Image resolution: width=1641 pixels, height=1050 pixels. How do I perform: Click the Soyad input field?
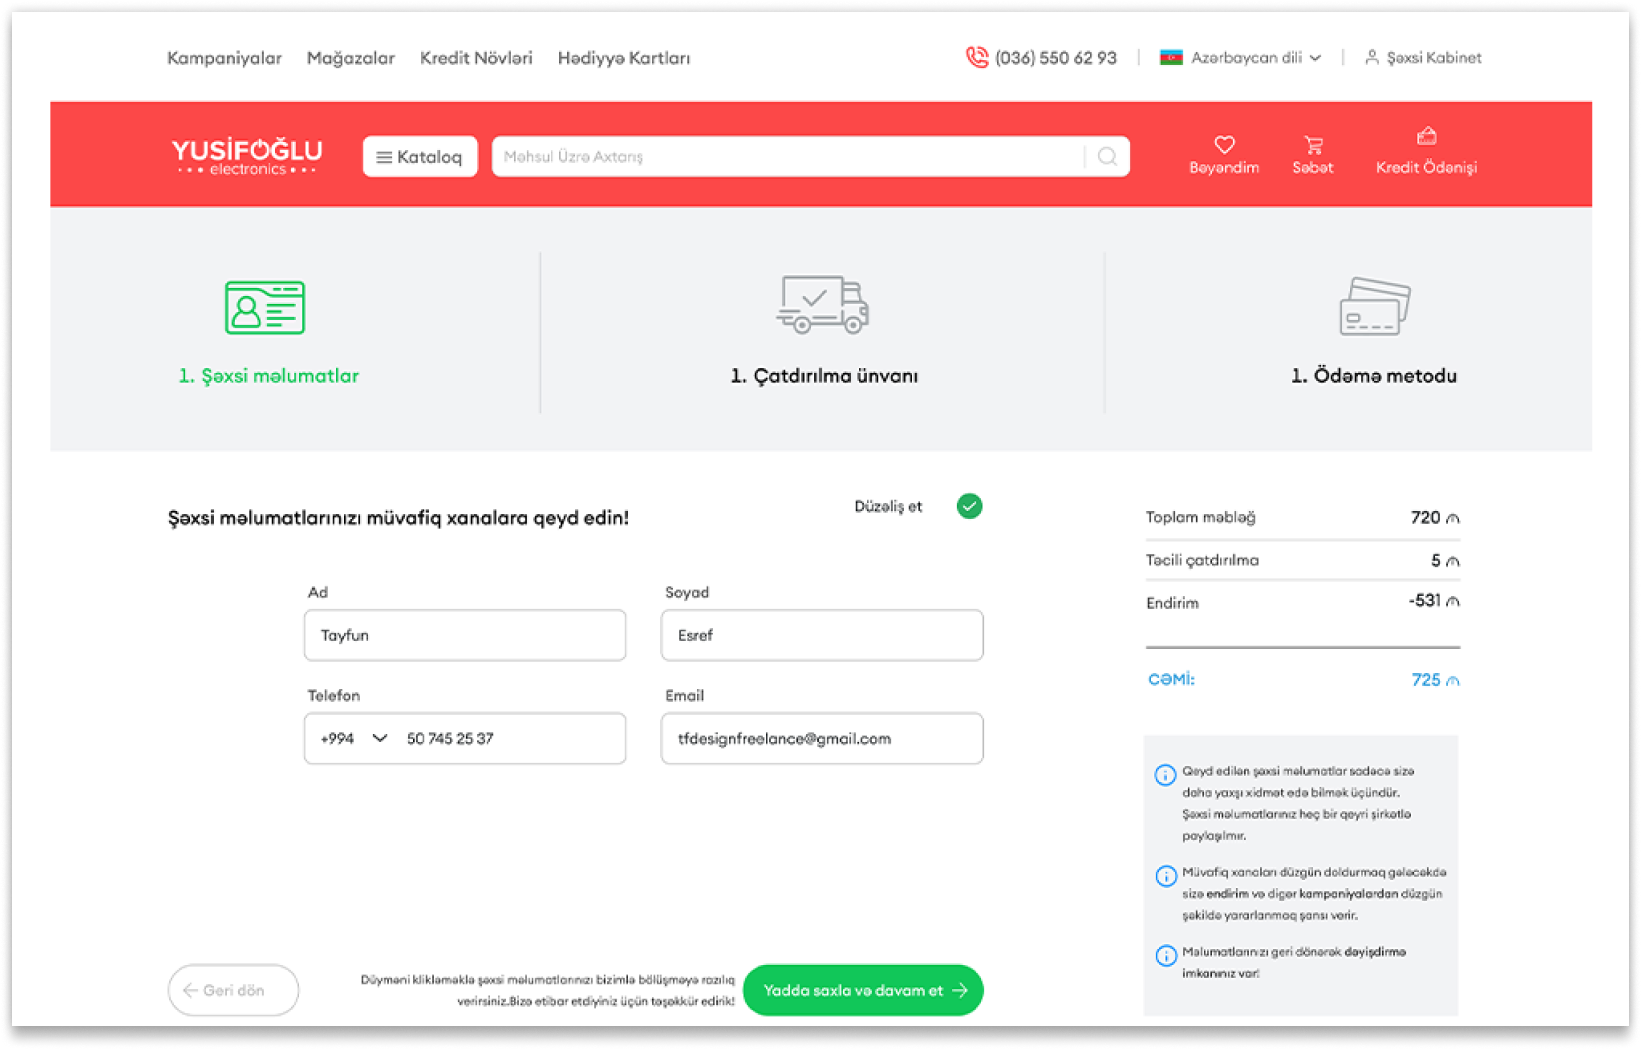point(821,635)
